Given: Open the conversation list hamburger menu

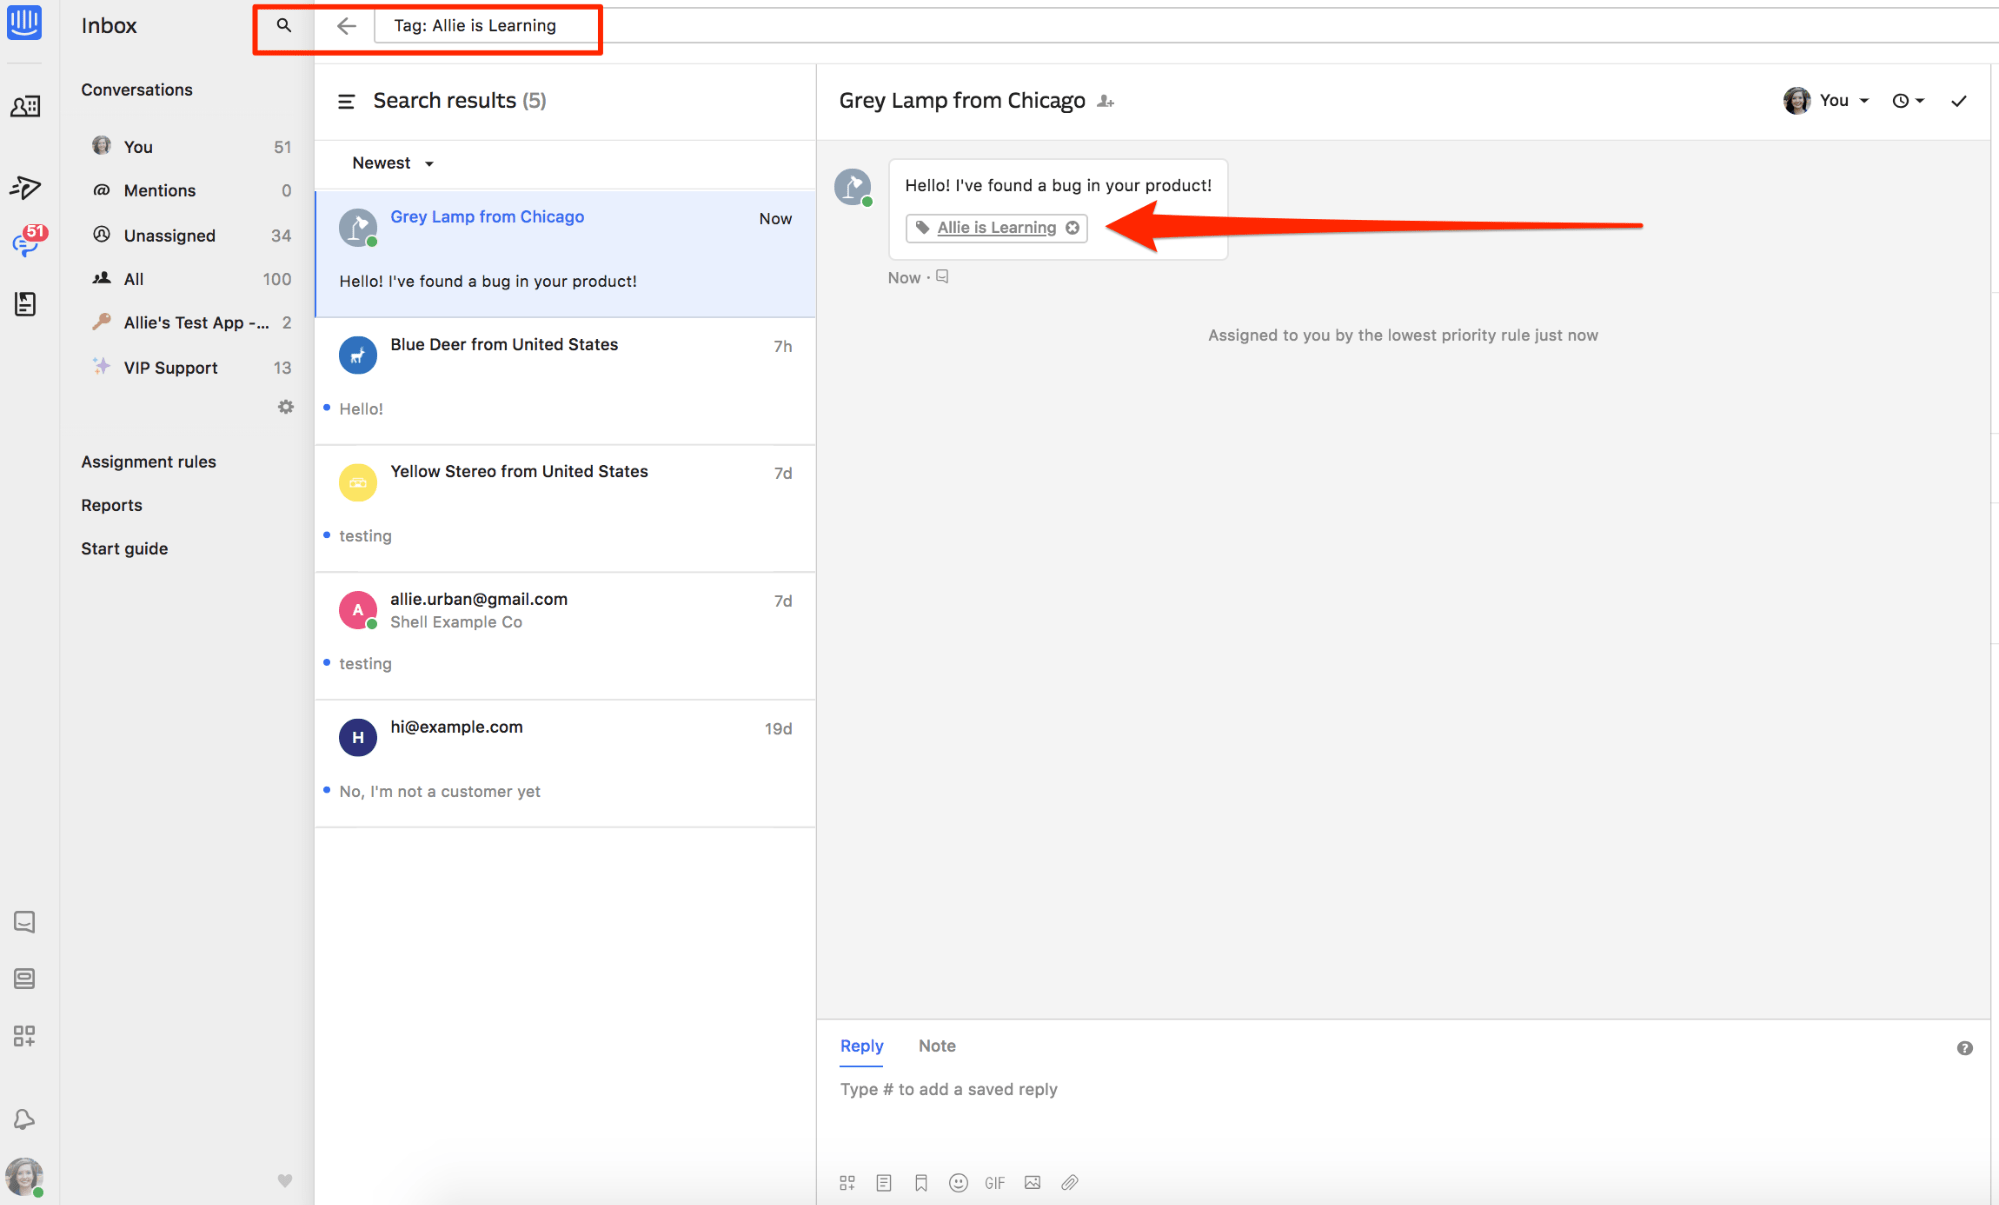Looking at the screenshot, I should click(x=346, y=101).
